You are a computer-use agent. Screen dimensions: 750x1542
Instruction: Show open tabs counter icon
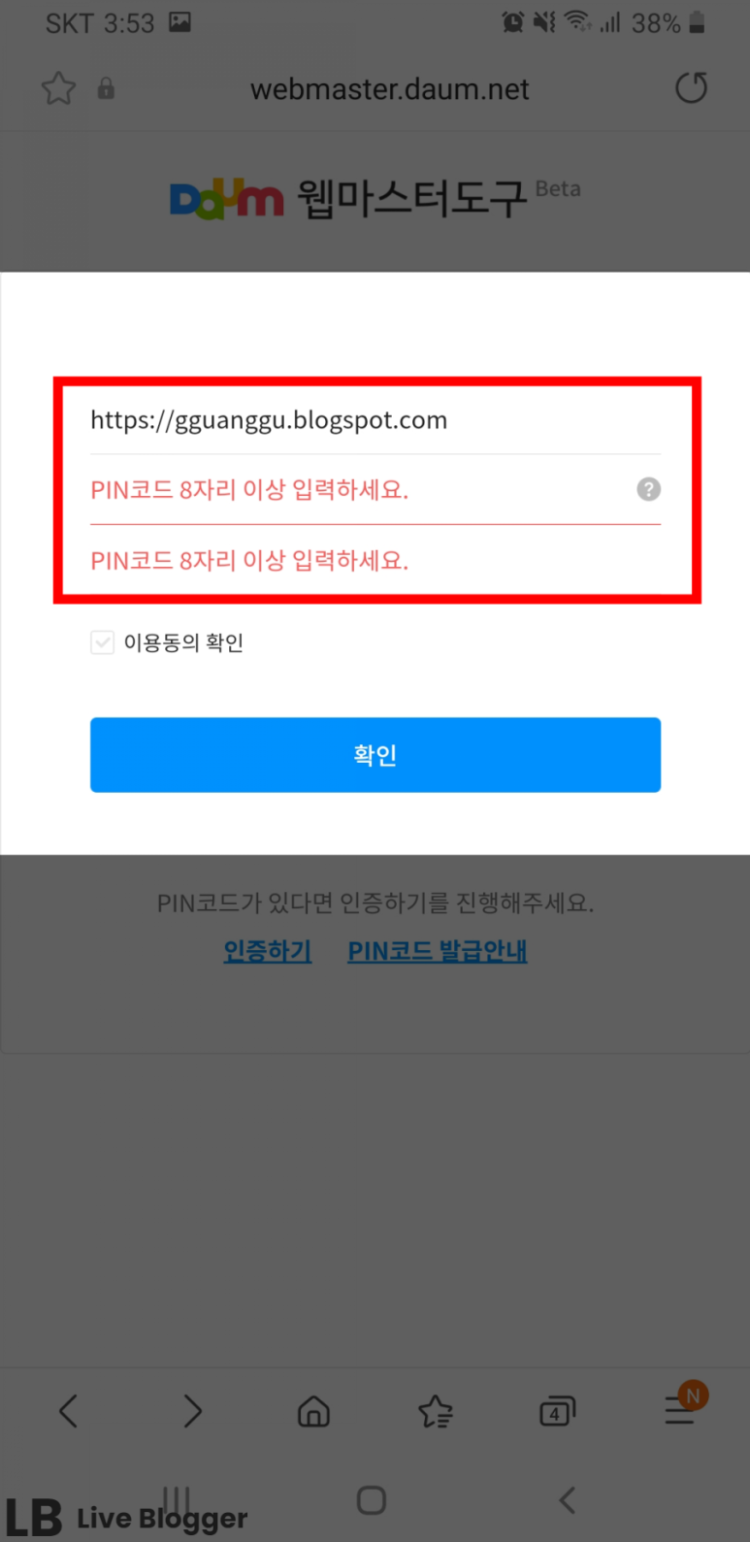(x=557, y=1411)
